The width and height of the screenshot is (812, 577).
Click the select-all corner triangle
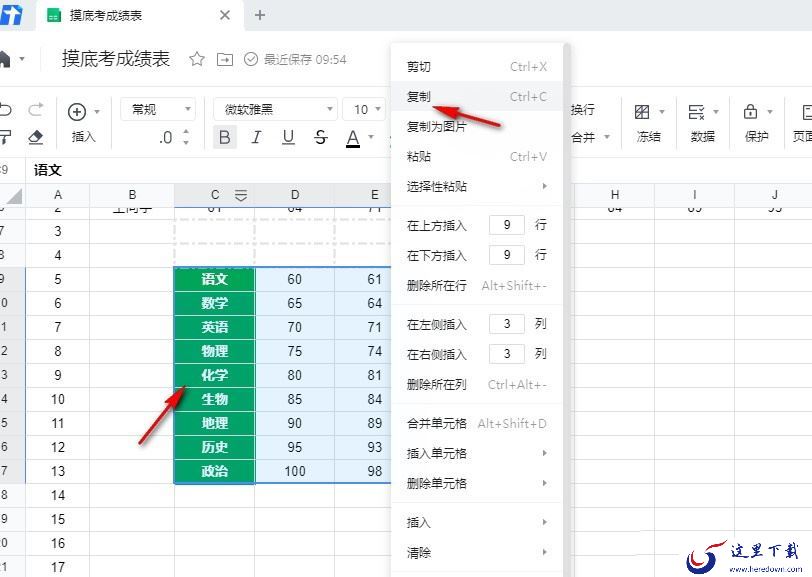14,196
